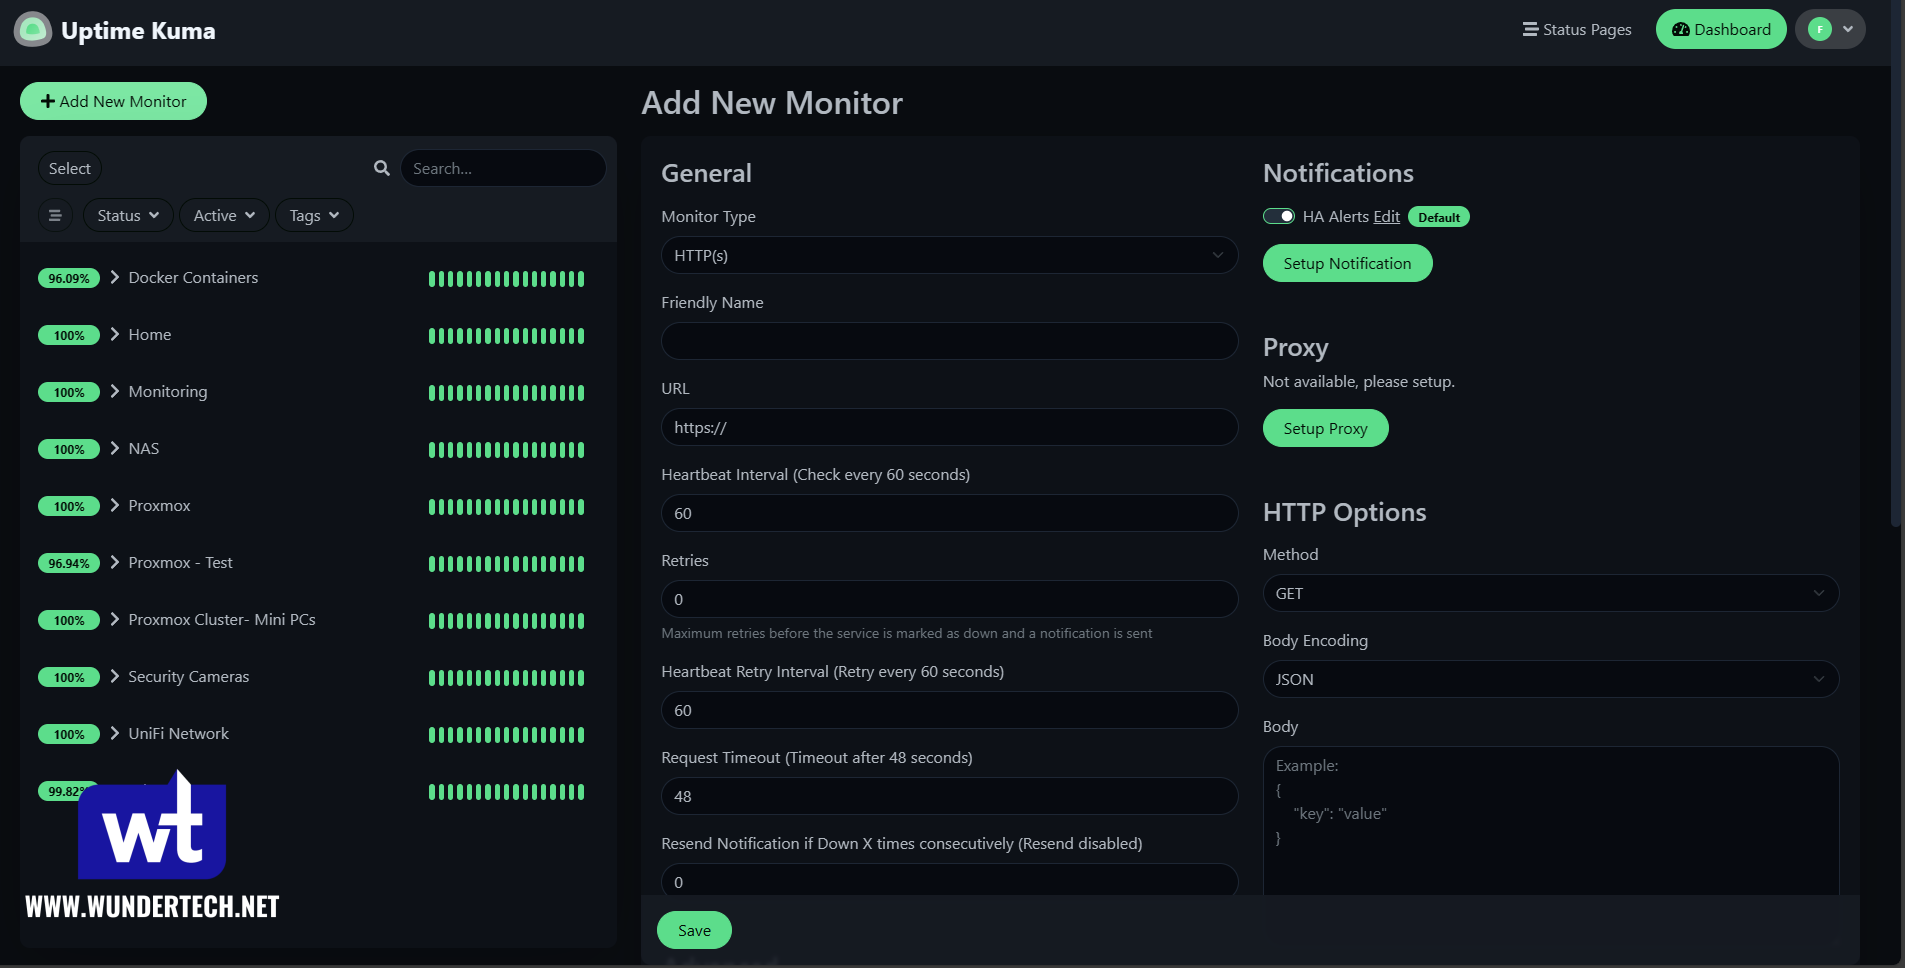1905x968 pixels.
Task: Expand the UniFi Network group
Action: coord(114,733)
